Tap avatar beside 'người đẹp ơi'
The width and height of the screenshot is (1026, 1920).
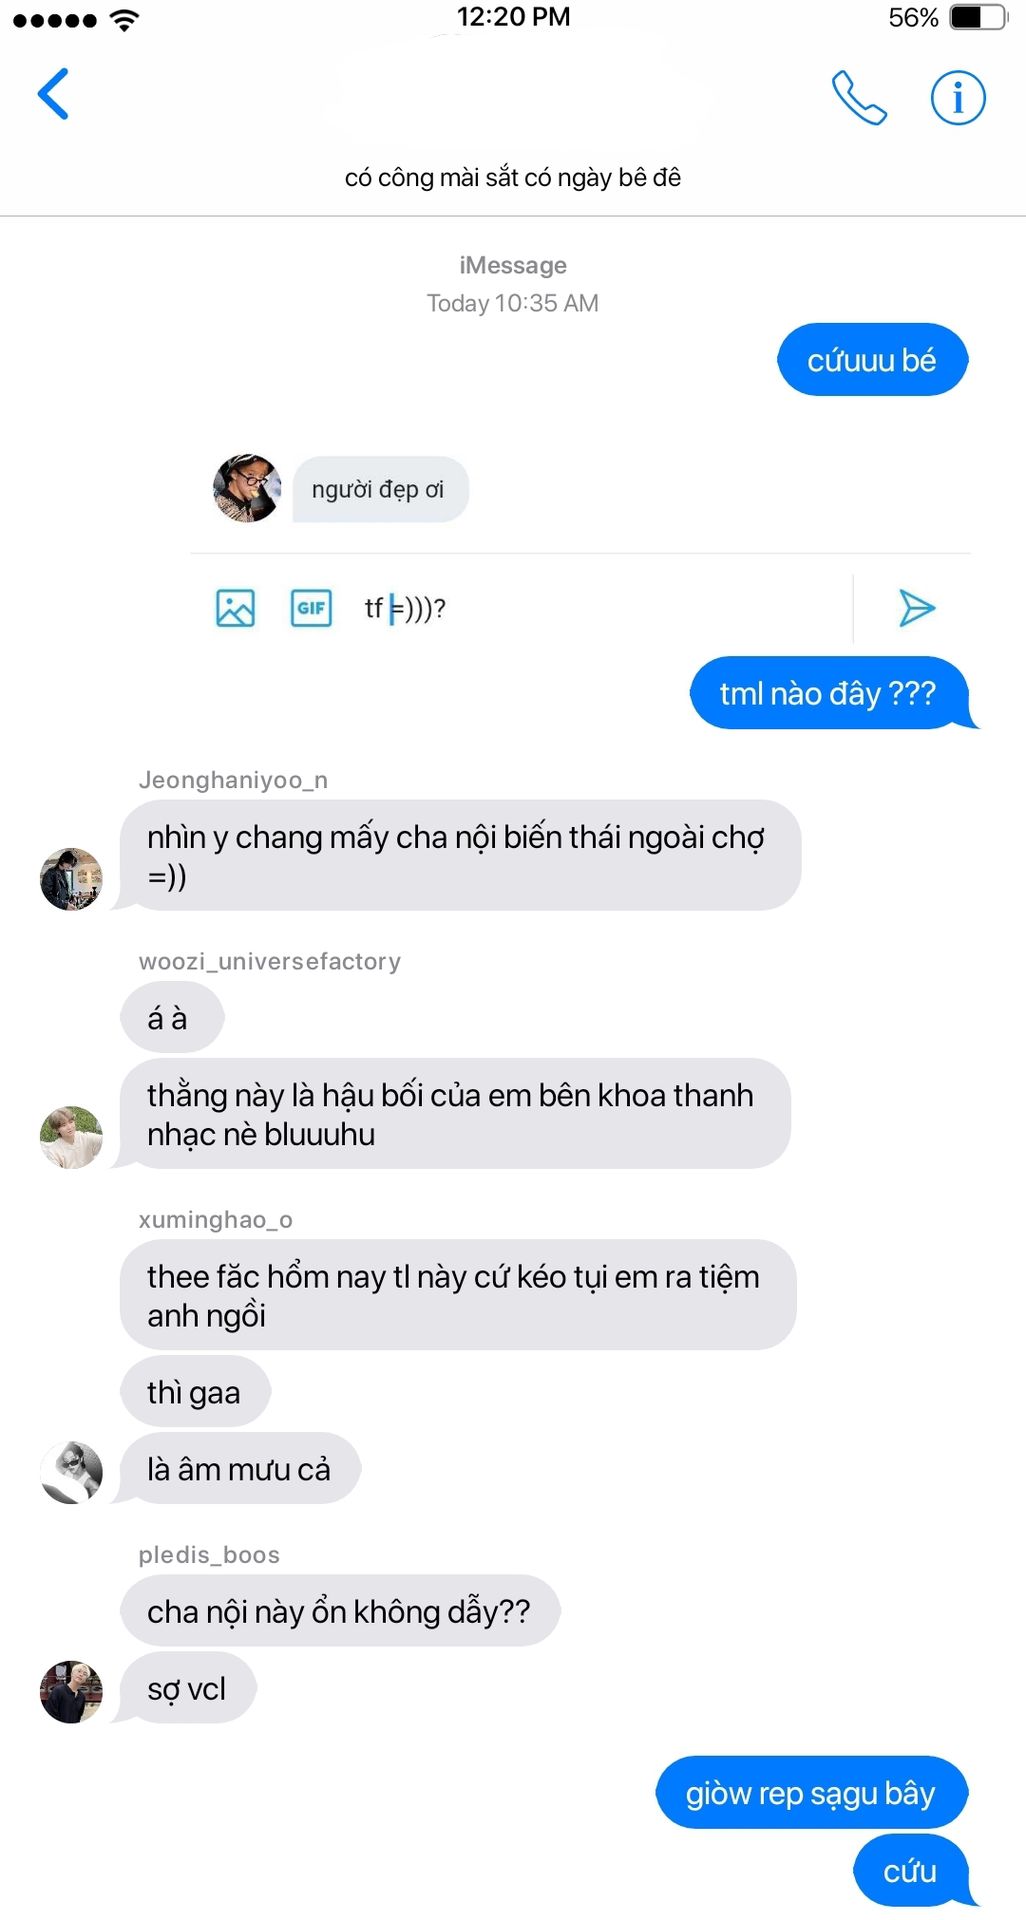[x=247, y=488]
